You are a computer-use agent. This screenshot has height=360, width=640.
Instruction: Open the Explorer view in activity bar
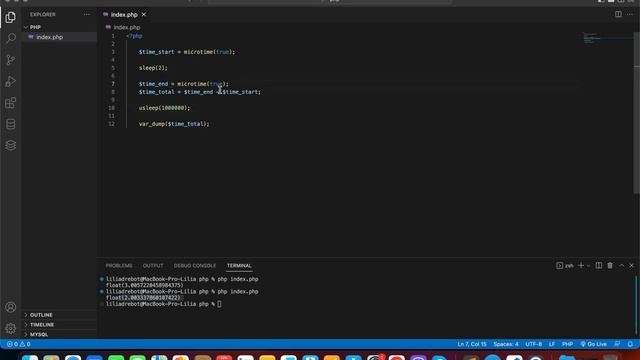pos(11,18)
